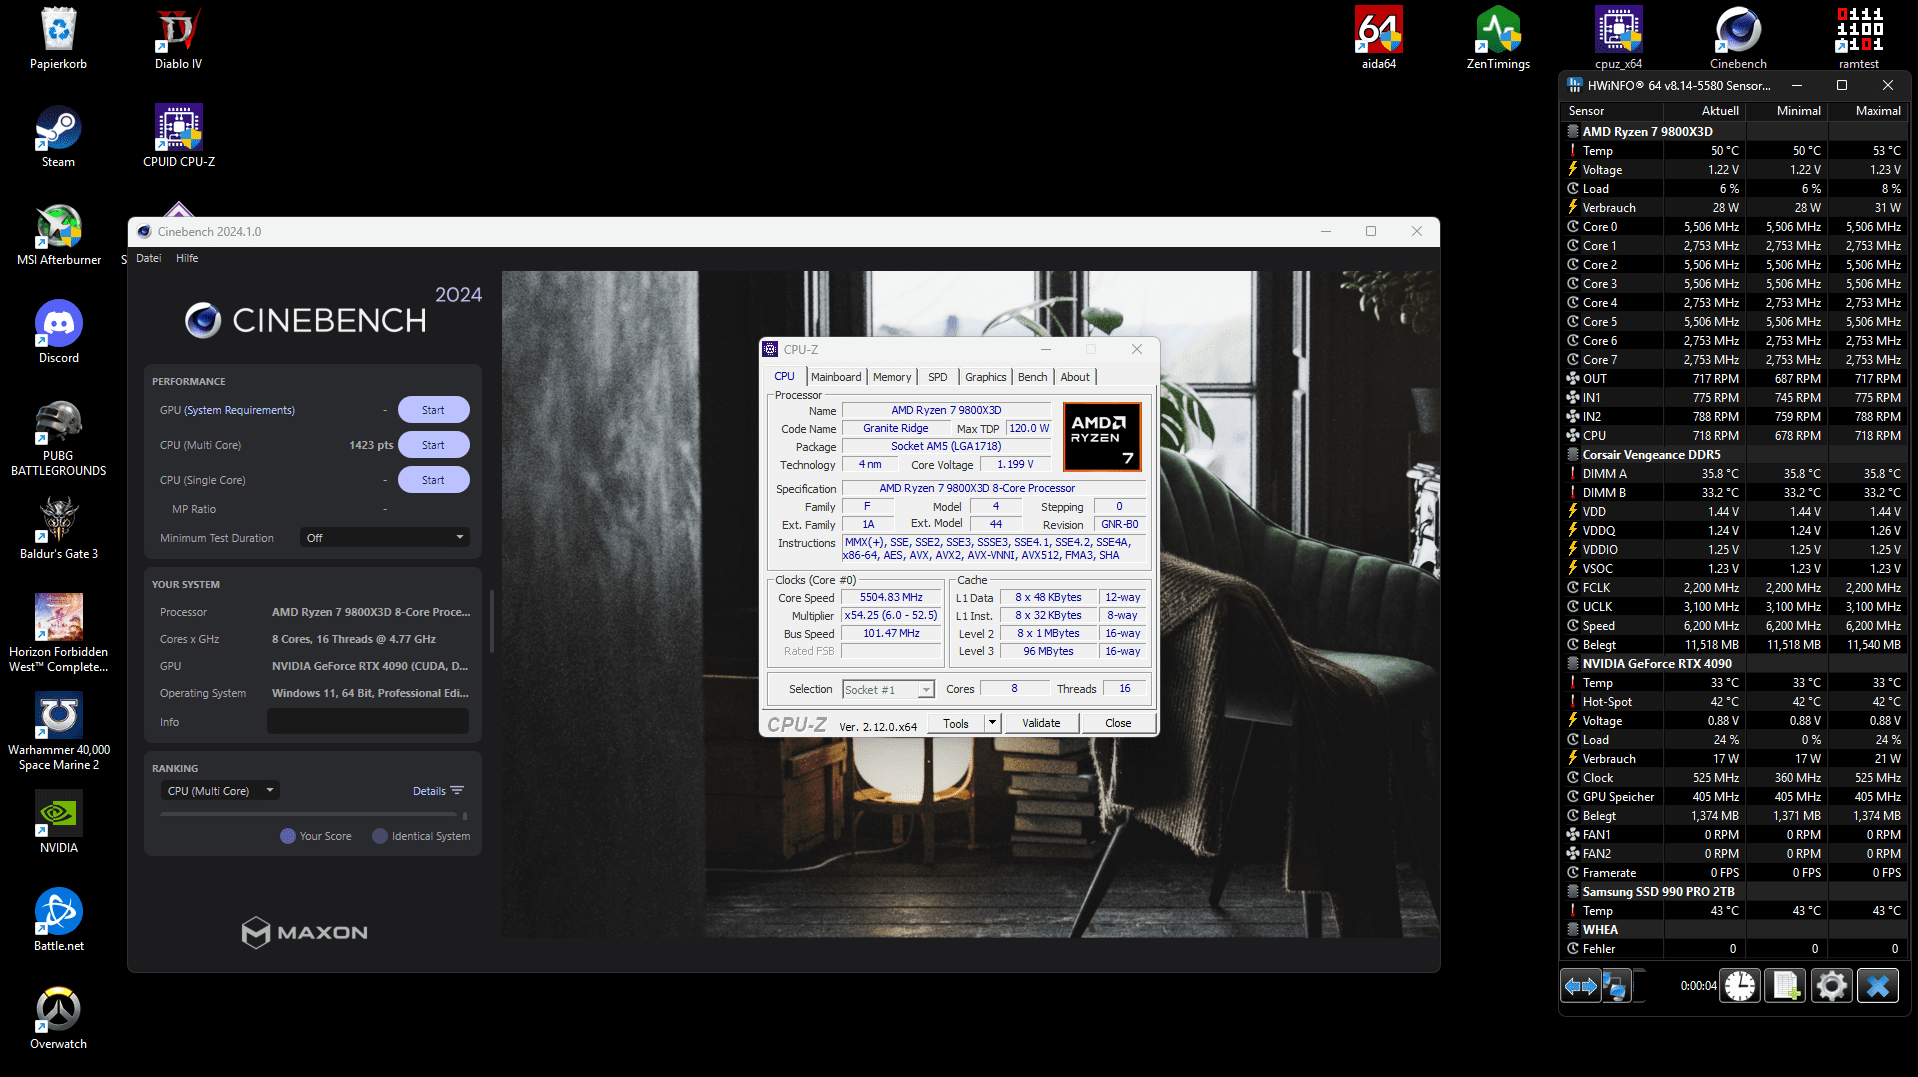Switch to the Memory tab in CPU-Z

coord(892,377)
